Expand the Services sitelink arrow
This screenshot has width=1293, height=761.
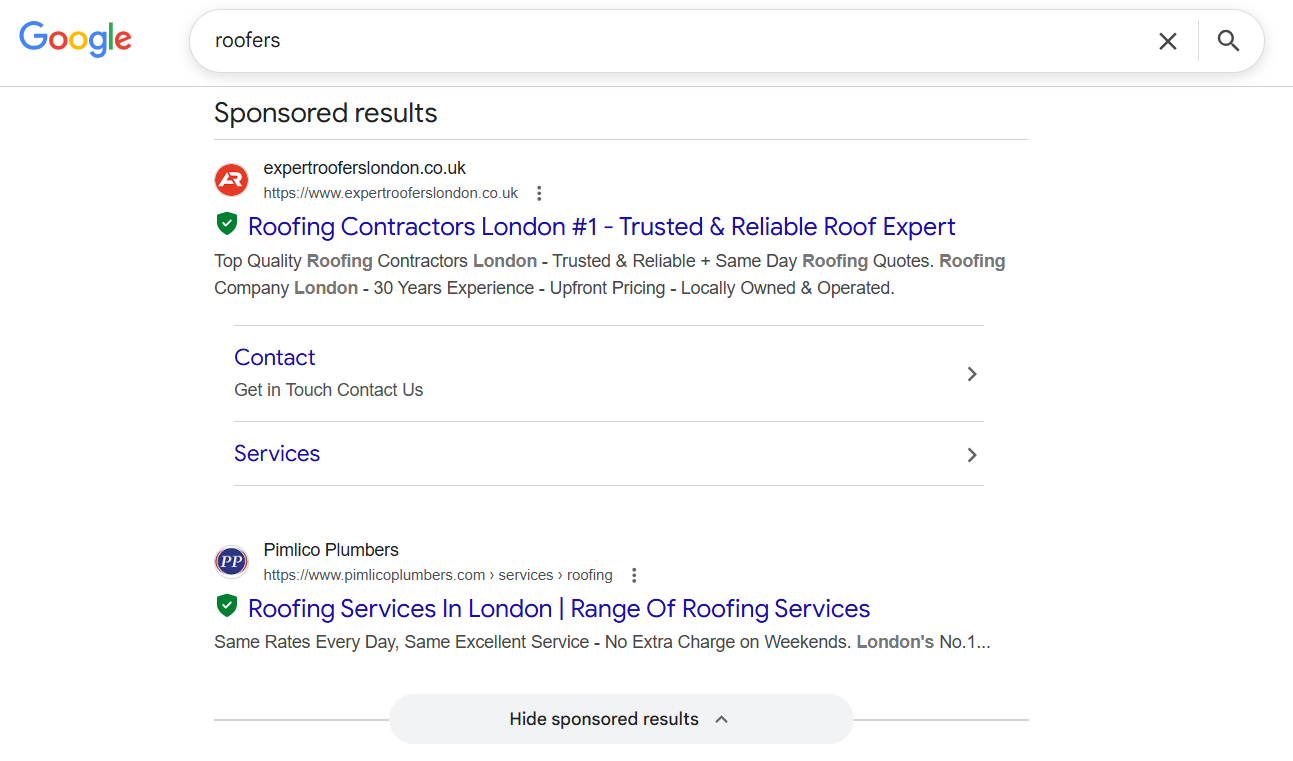[x=971, y=455]
